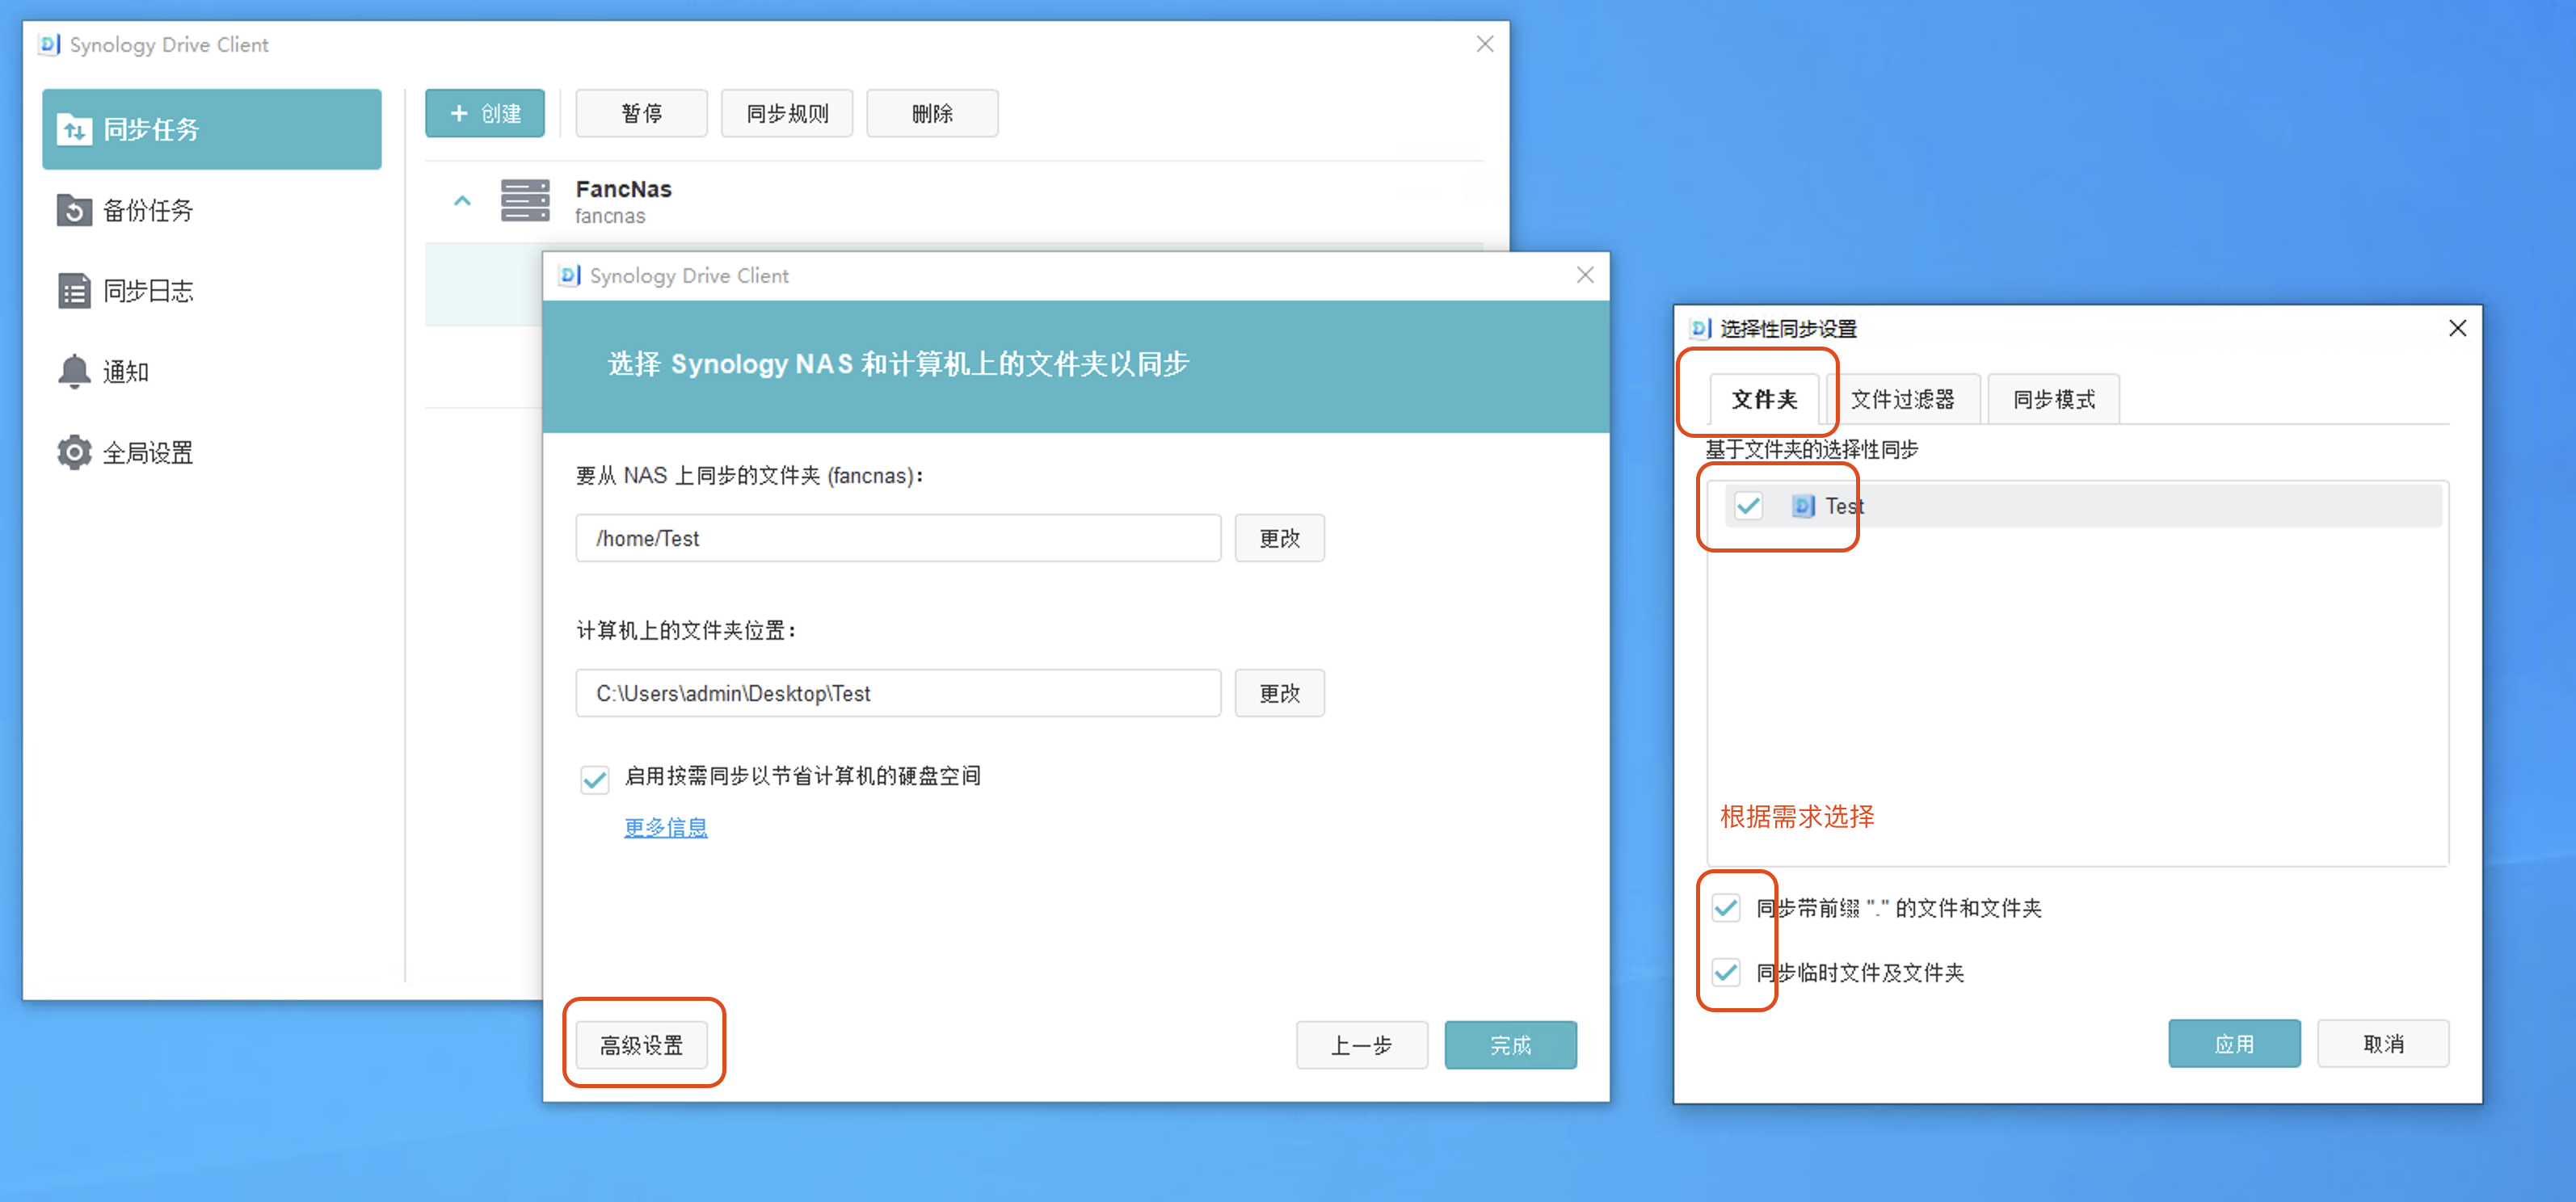Click the 同步日志 list icon
This screenshot has width=2576, height=1202.
tap(74, 291)
